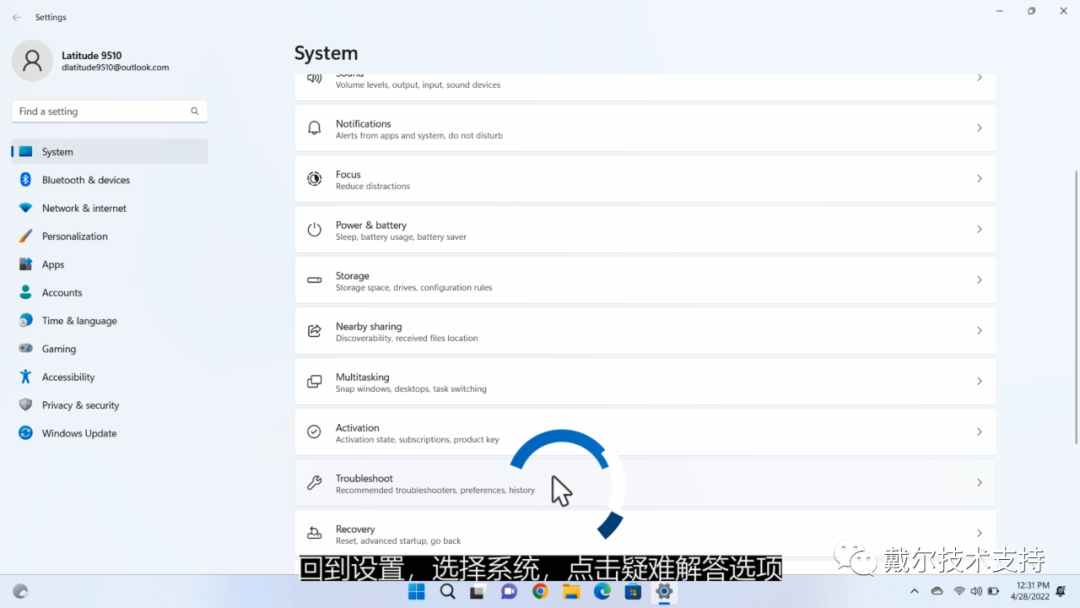The width and height of the screenshot is (1080, 608).
Task: Click 'Activation state, subscriptions, product key' text
Action: click(x=417, y=439)
